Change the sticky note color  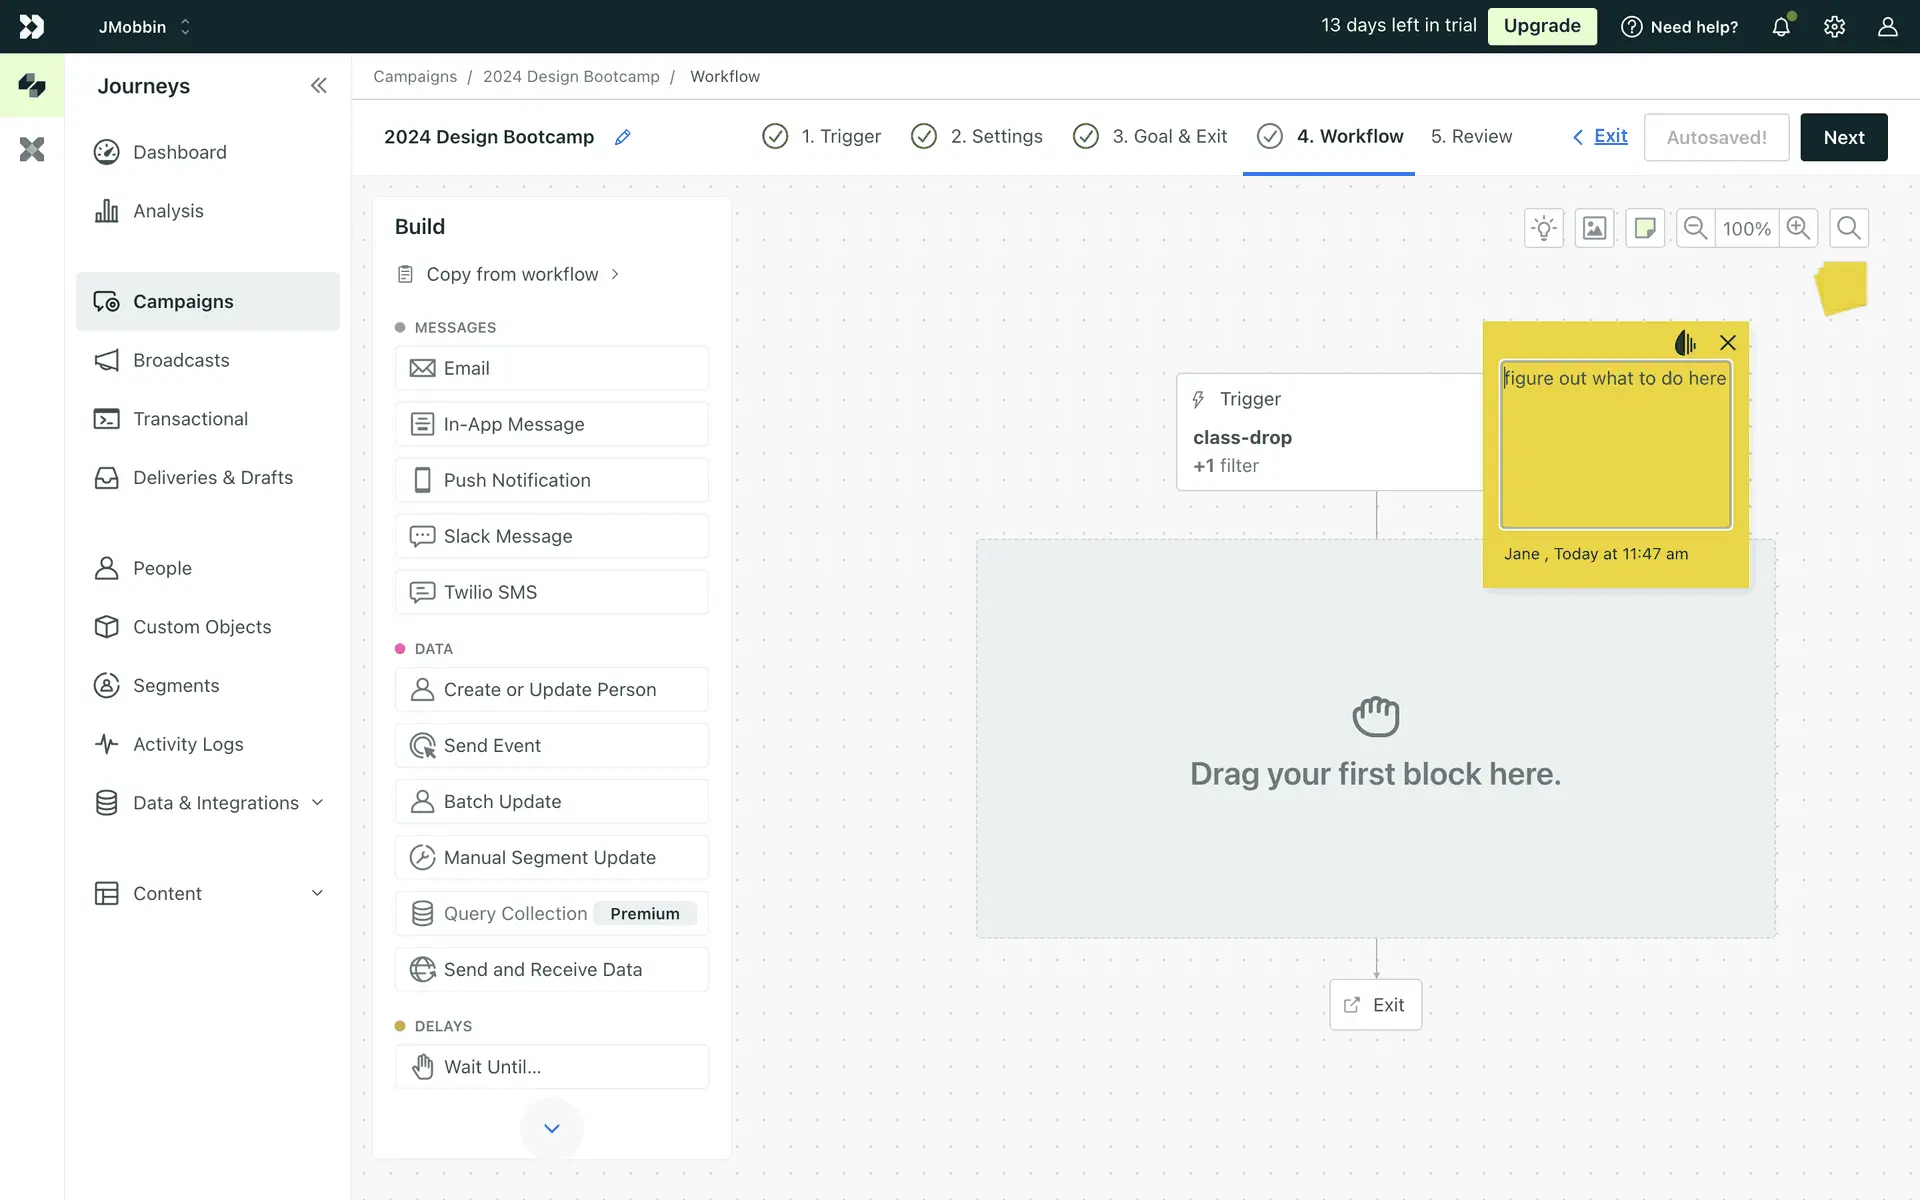1685,343
